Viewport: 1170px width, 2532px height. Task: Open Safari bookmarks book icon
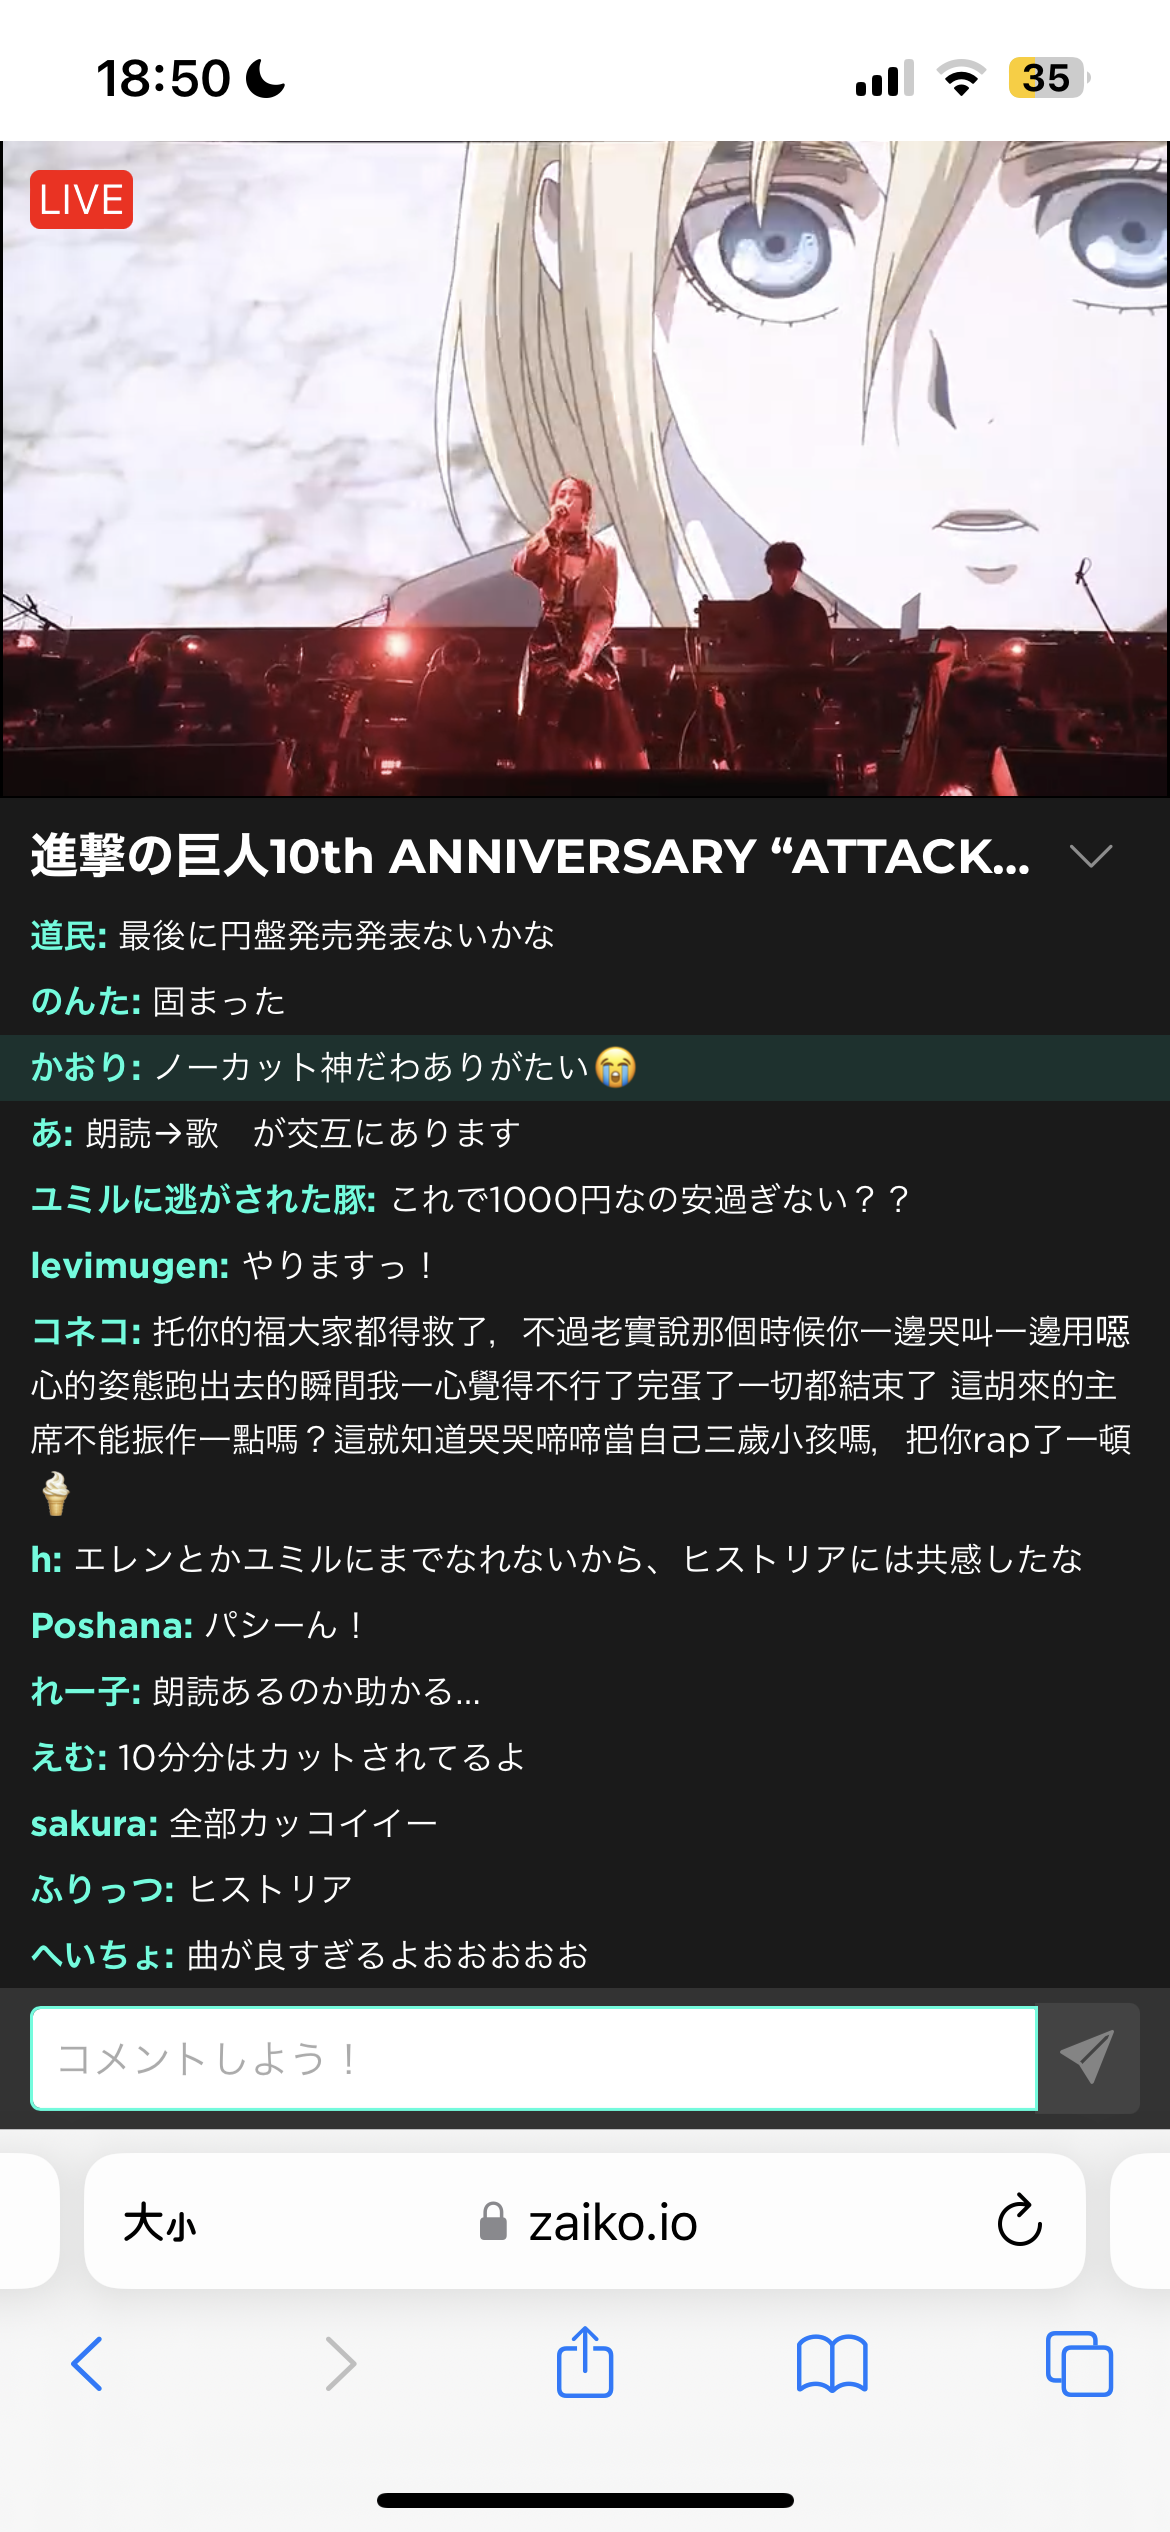pyautogui.click(x=832, y=2364)
